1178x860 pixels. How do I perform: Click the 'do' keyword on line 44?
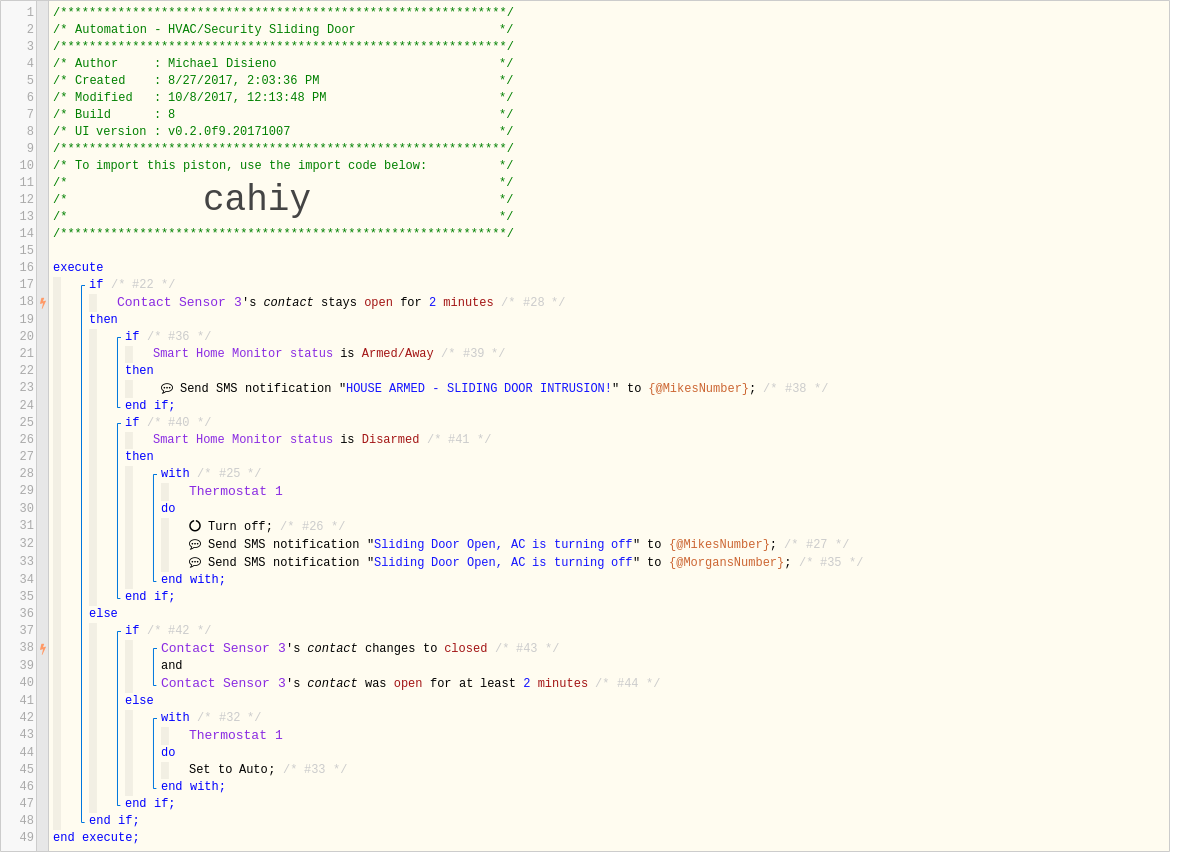(168, 754)
